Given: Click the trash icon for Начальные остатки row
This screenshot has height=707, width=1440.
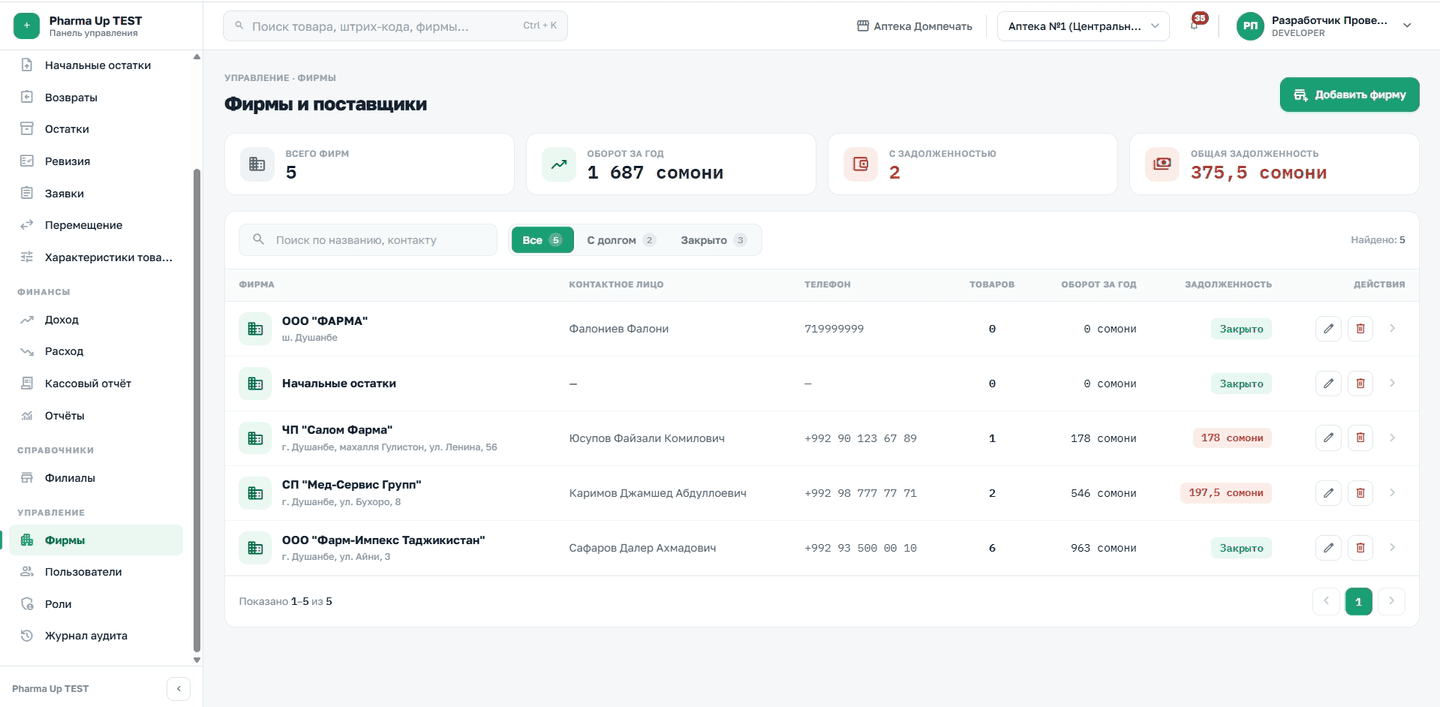Looking at the screenshot, I should [x=1360, y=383].
